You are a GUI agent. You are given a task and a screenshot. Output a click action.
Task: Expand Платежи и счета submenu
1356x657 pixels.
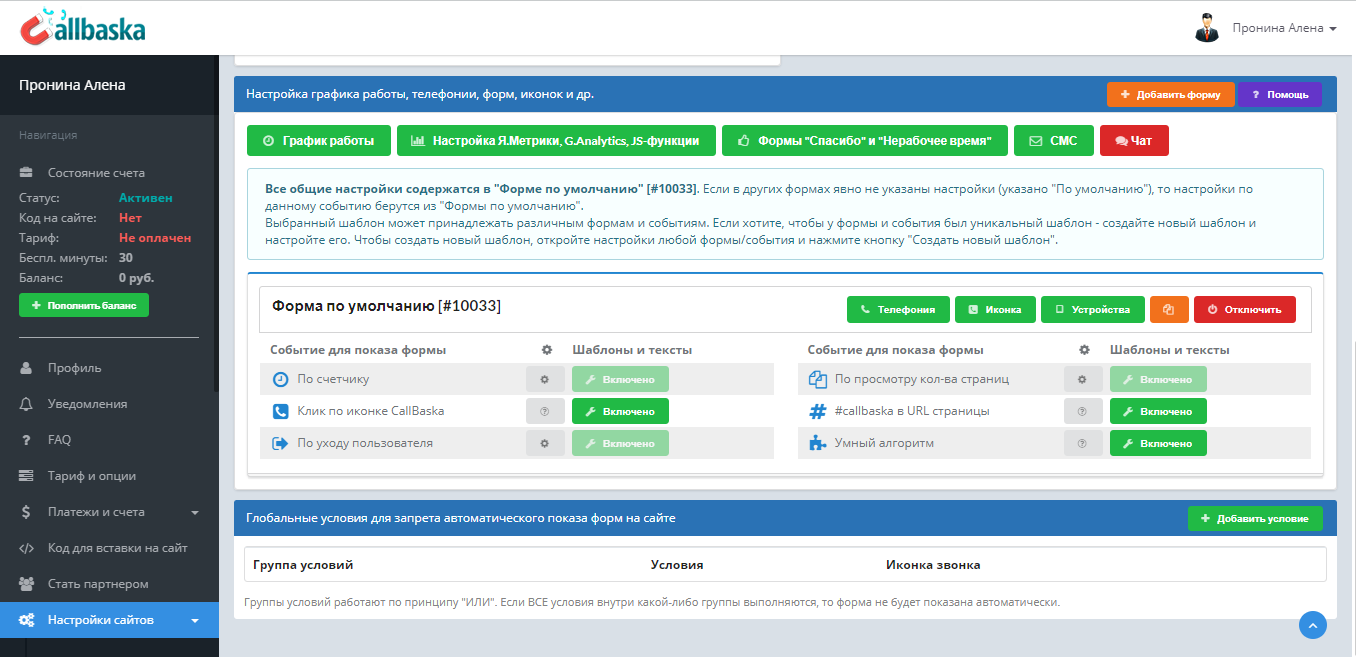[x=109, y=512]
